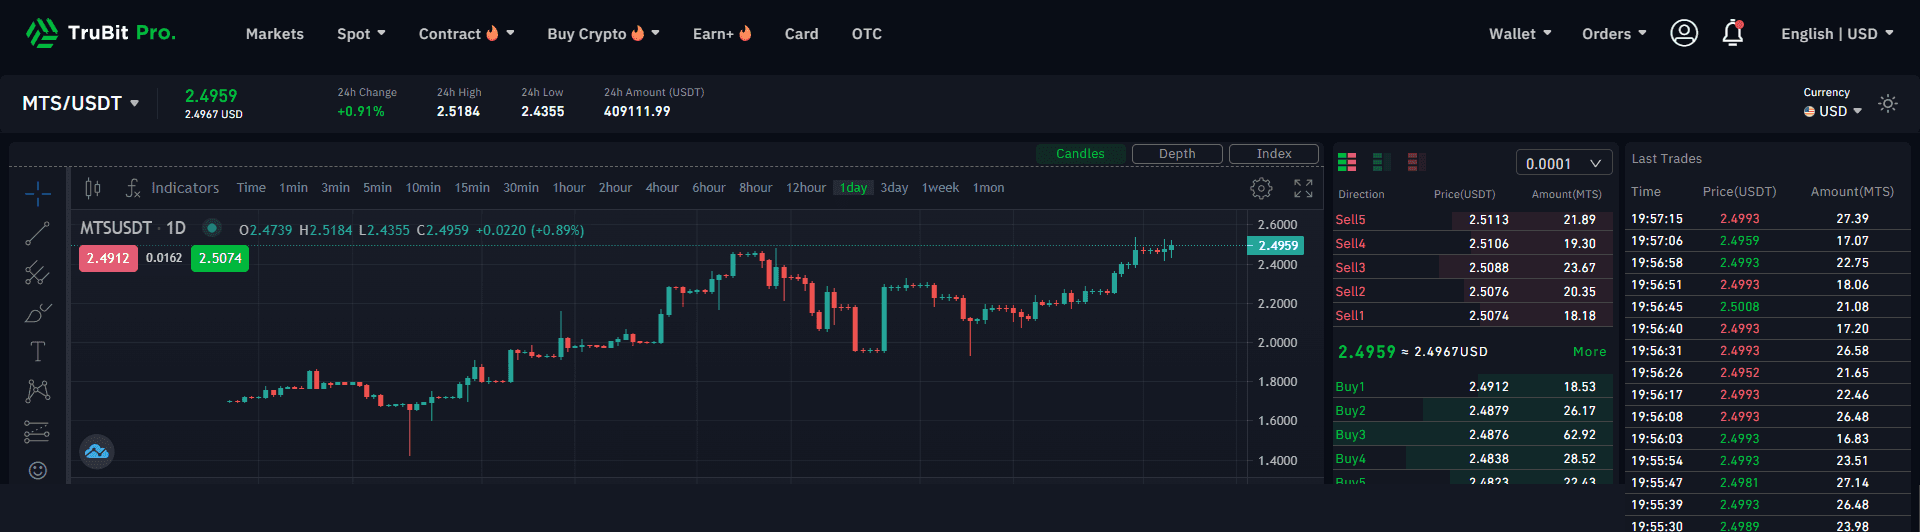Viewport: 1920px width, 532px height.
Task: Open the Markets menu item
Action: pos(275,34)
